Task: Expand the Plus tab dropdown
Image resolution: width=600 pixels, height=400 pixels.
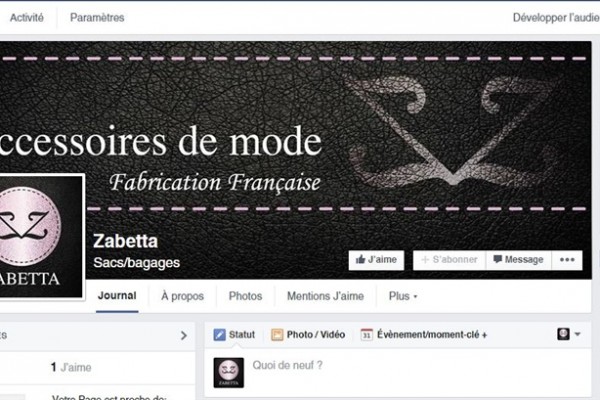Action: point(403,296)
